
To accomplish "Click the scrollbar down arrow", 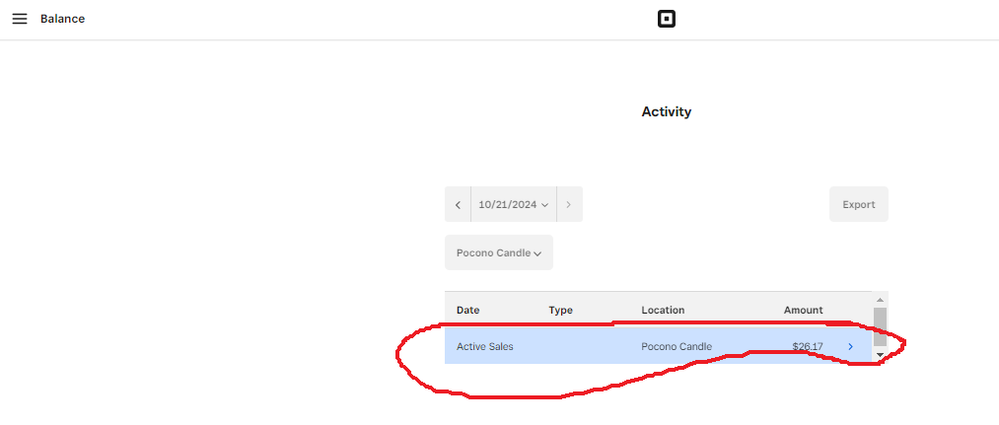I will pyautogui.click(x=880, y=355).
